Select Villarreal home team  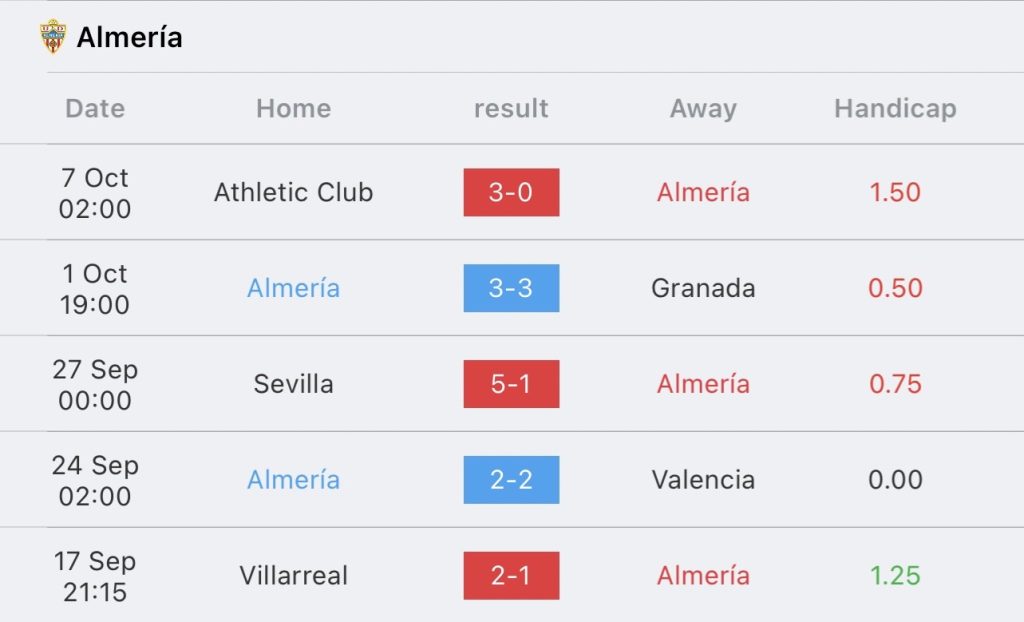coord(293,576)
